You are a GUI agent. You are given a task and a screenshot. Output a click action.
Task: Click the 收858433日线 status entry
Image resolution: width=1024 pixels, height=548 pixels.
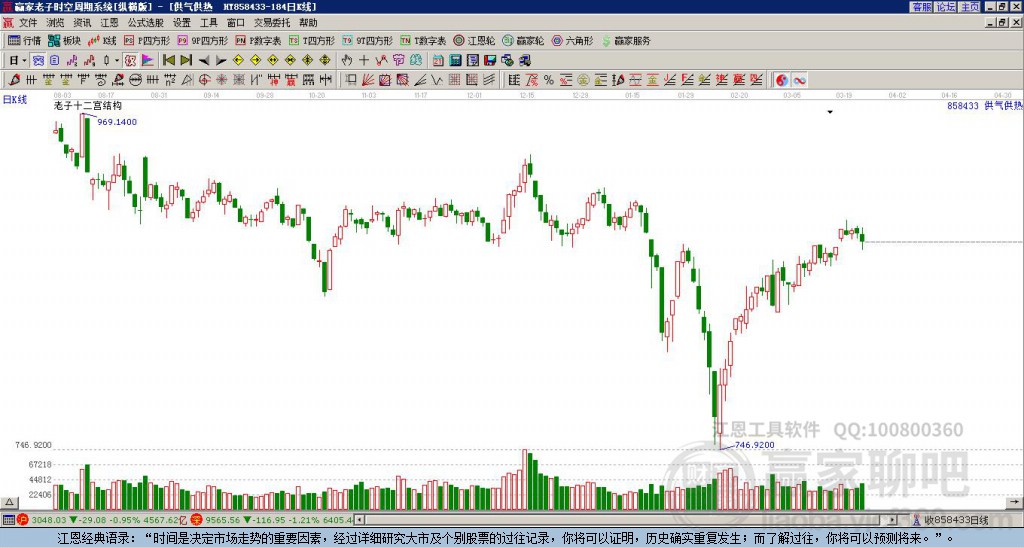pos(955,520)
